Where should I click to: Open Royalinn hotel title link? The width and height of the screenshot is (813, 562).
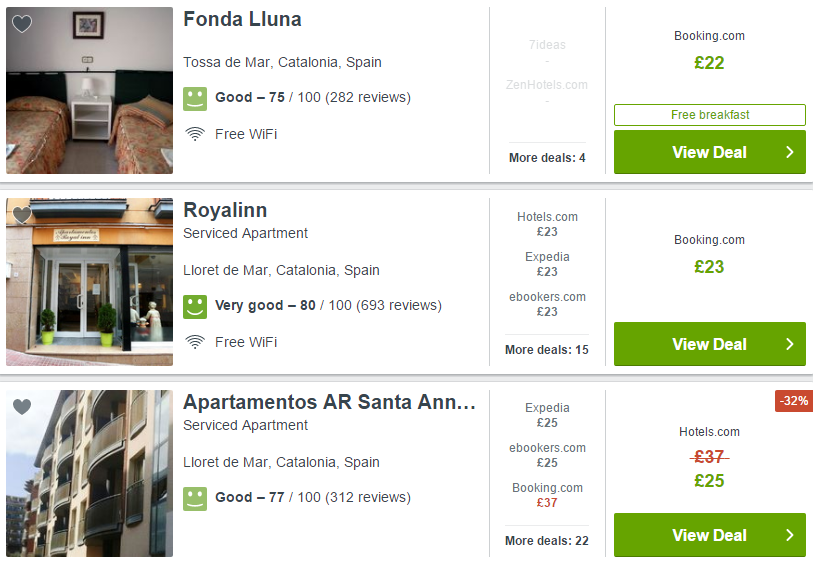tap(225, 210)
